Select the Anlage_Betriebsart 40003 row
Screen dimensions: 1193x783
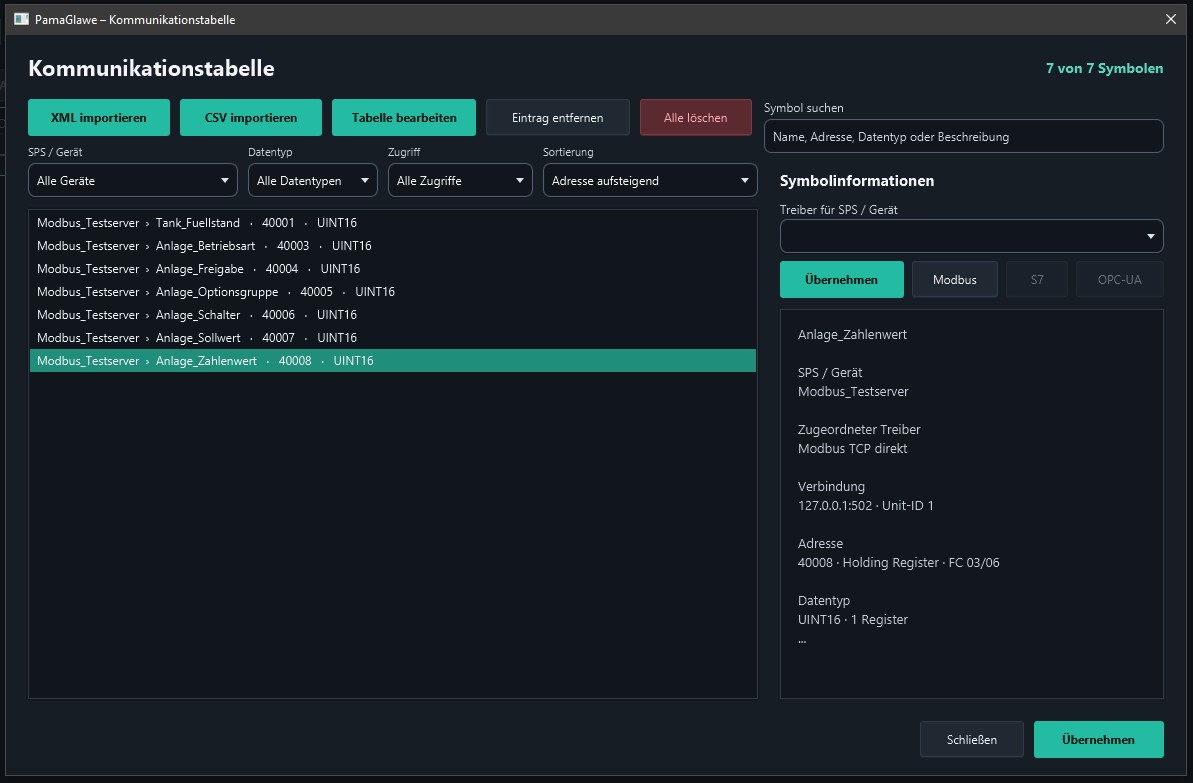pos(393,246)
